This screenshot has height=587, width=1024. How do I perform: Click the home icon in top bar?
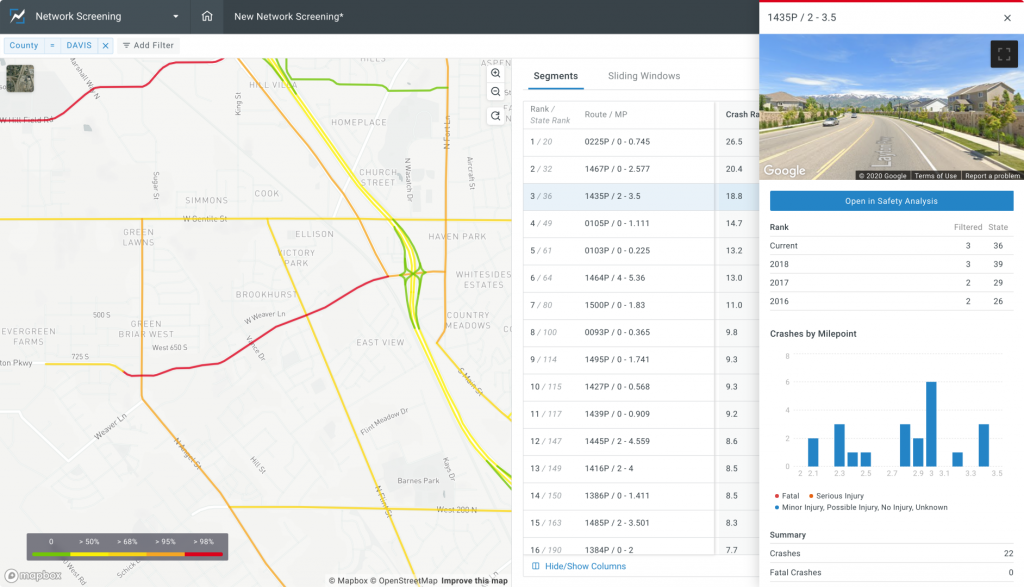point(207,17)
